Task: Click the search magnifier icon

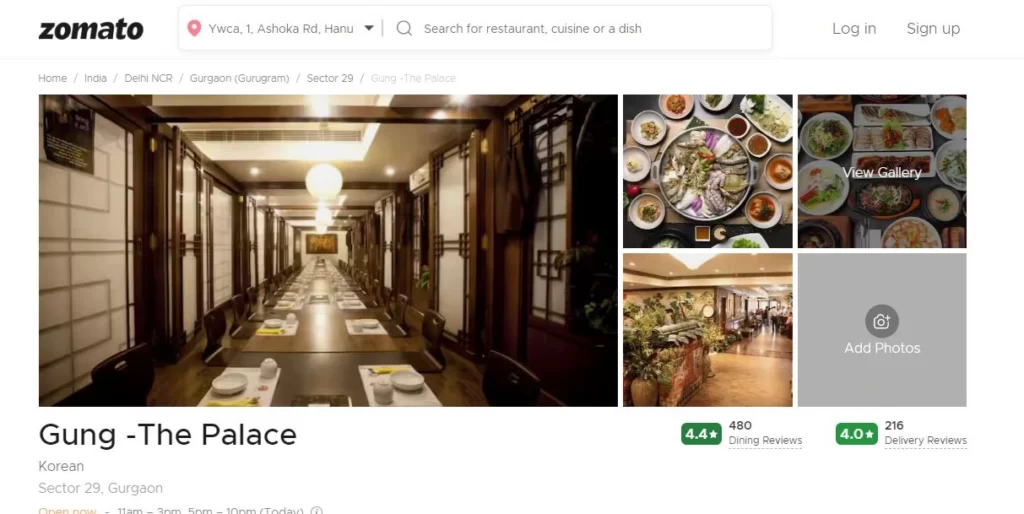Action: click(404, 28)
